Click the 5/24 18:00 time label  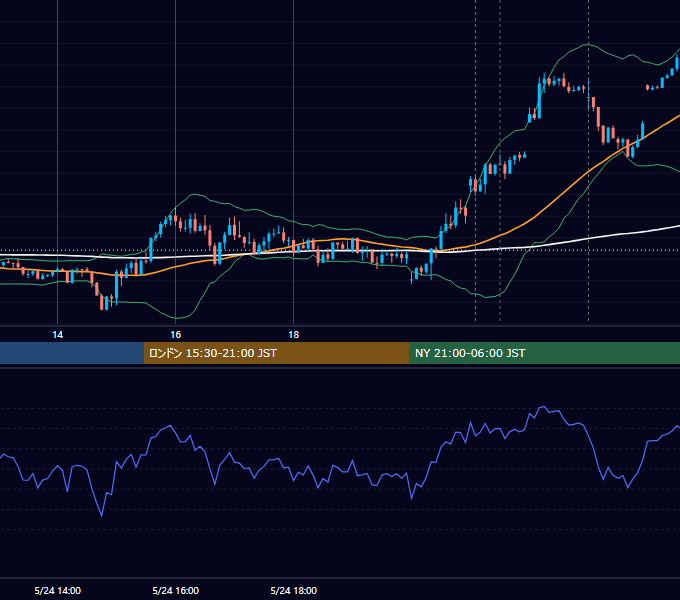[294, 590]
